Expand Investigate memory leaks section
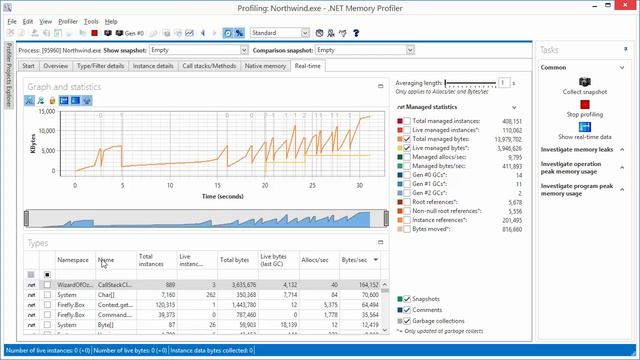Screen dimensions: 640x360 622,150
